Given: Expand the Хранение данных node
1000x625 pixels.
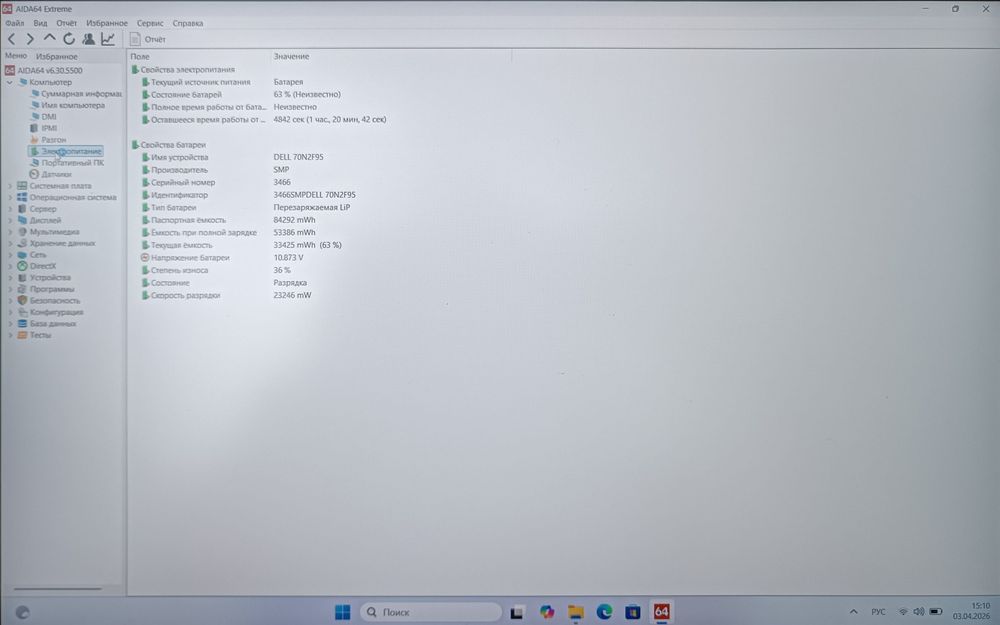Looking at the screenshot, I should point(10,244).
